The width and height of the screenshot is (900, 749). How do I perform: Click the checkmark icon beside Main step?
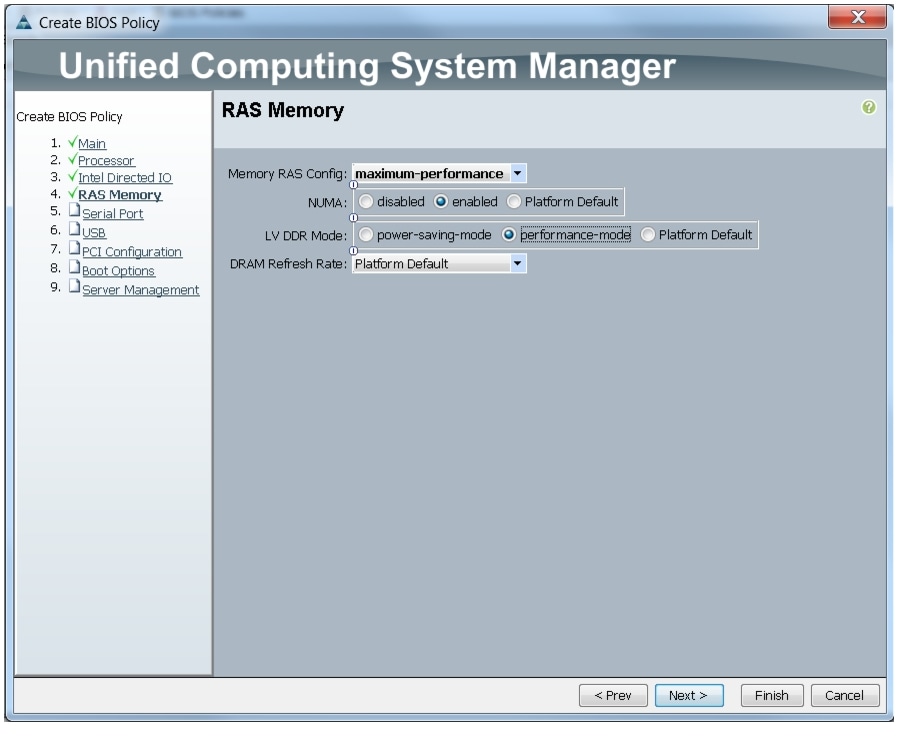[x=72, y=141]
